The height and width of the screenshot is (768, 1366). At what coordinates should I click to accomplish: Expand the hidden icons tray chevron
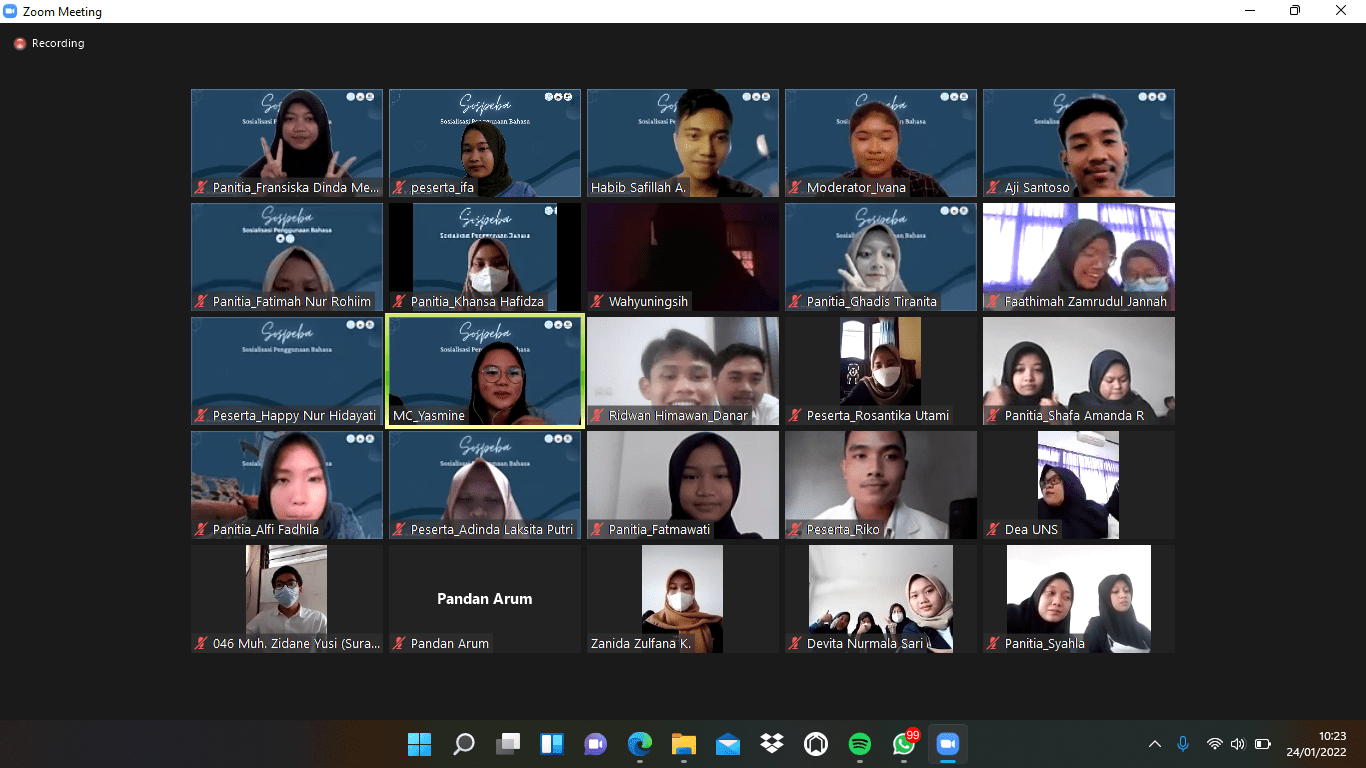point(1155,744)
